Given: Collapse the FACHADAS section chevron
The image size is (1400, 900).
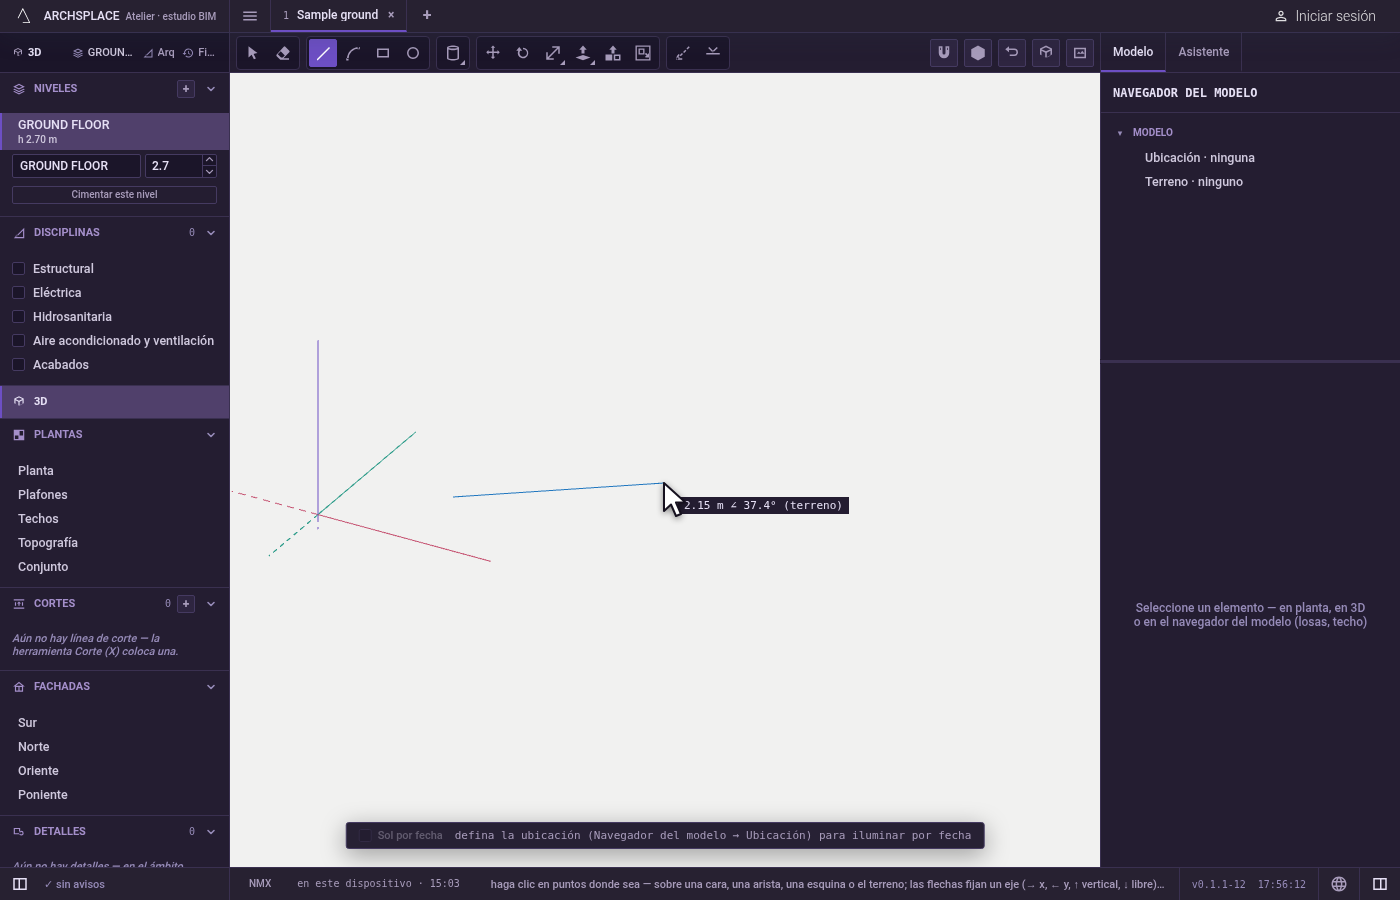Looking at the screenshot, I should click(x=211, y=687).
